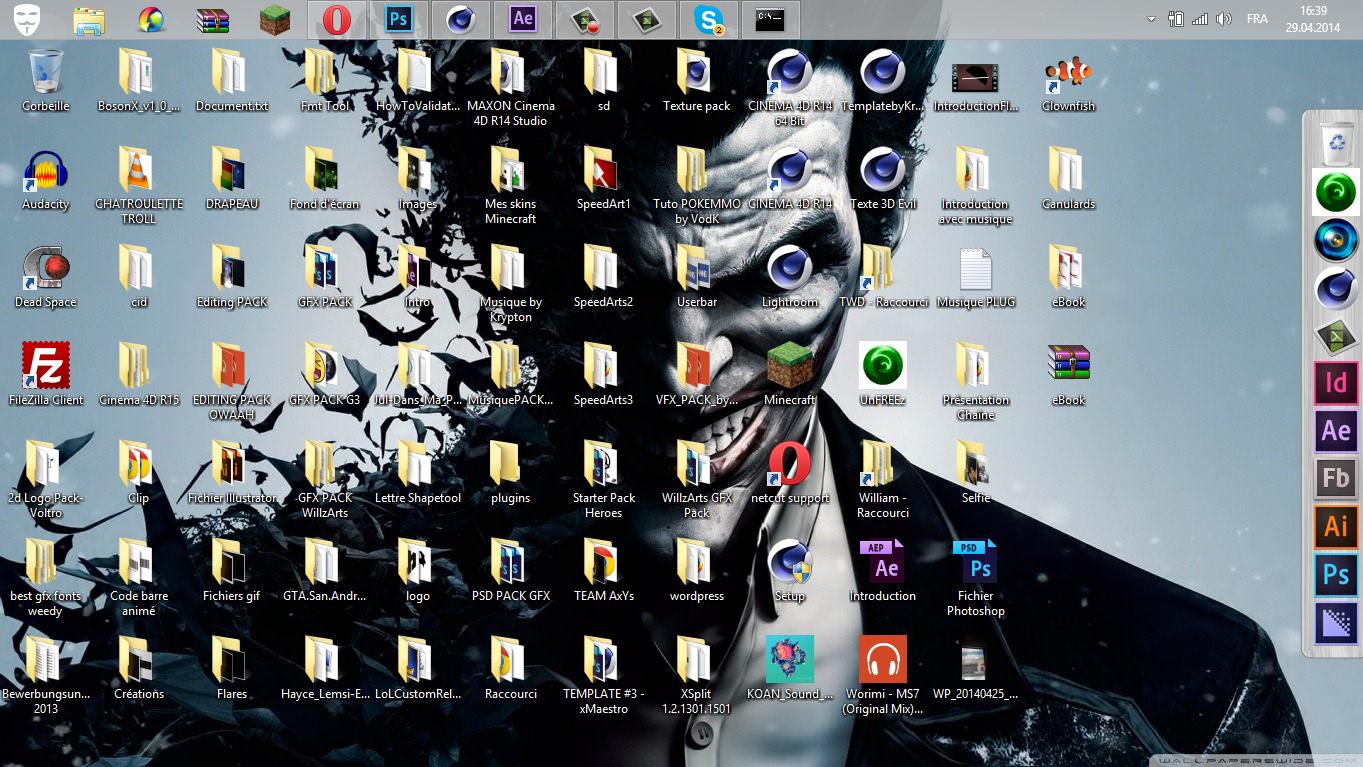Launch Illustrator from the side dock

tap(1336, 526)
